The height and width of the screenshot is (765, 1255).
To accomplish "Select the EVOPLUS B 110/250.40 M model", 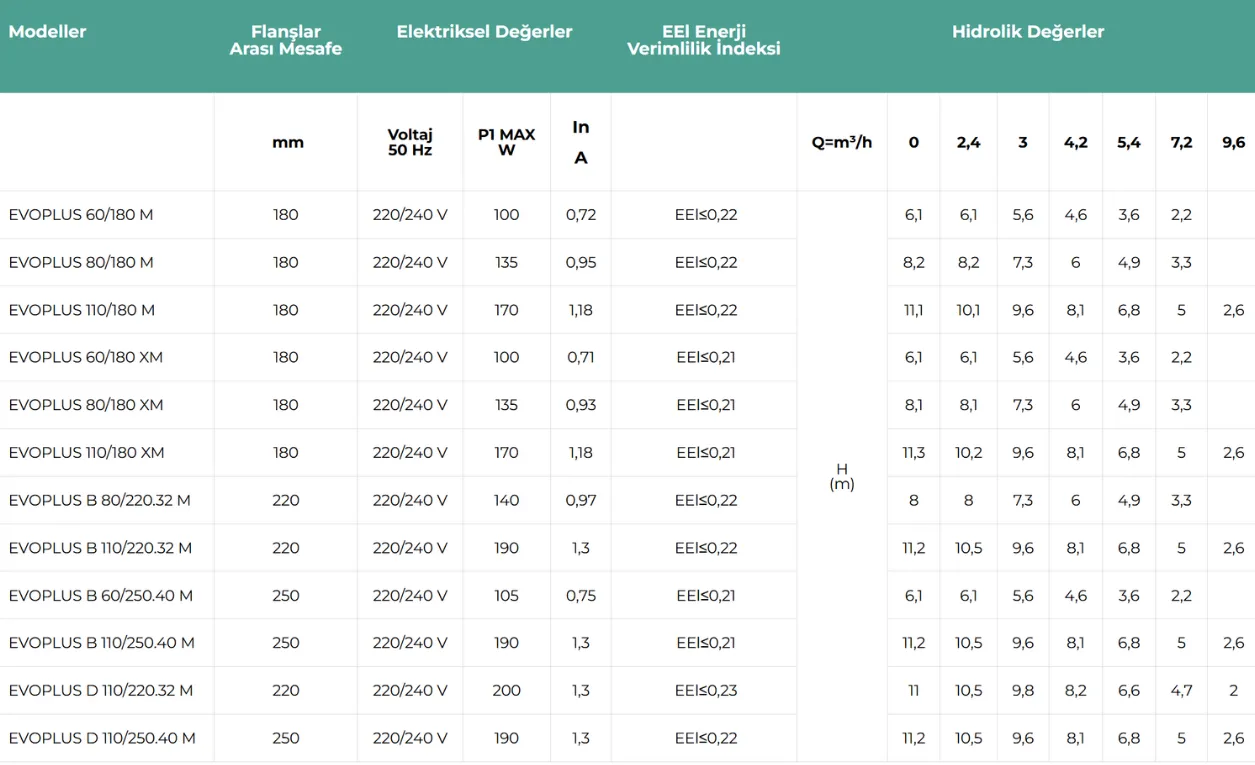I will [x=102, y=643].
